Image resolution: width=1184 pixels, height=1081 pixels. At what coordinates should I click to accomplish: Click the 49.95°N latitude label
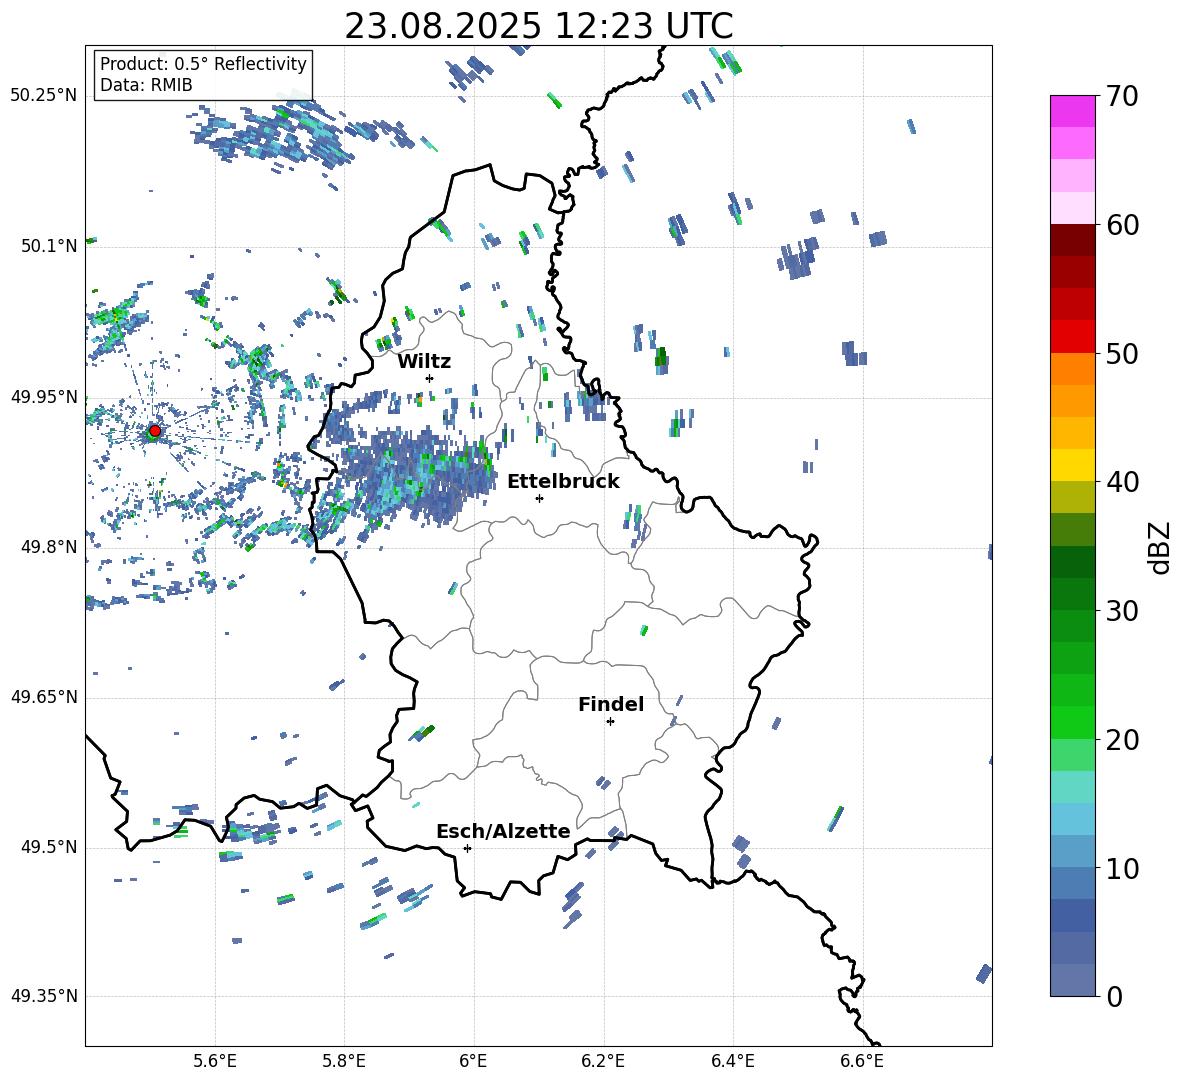point(44,397)
